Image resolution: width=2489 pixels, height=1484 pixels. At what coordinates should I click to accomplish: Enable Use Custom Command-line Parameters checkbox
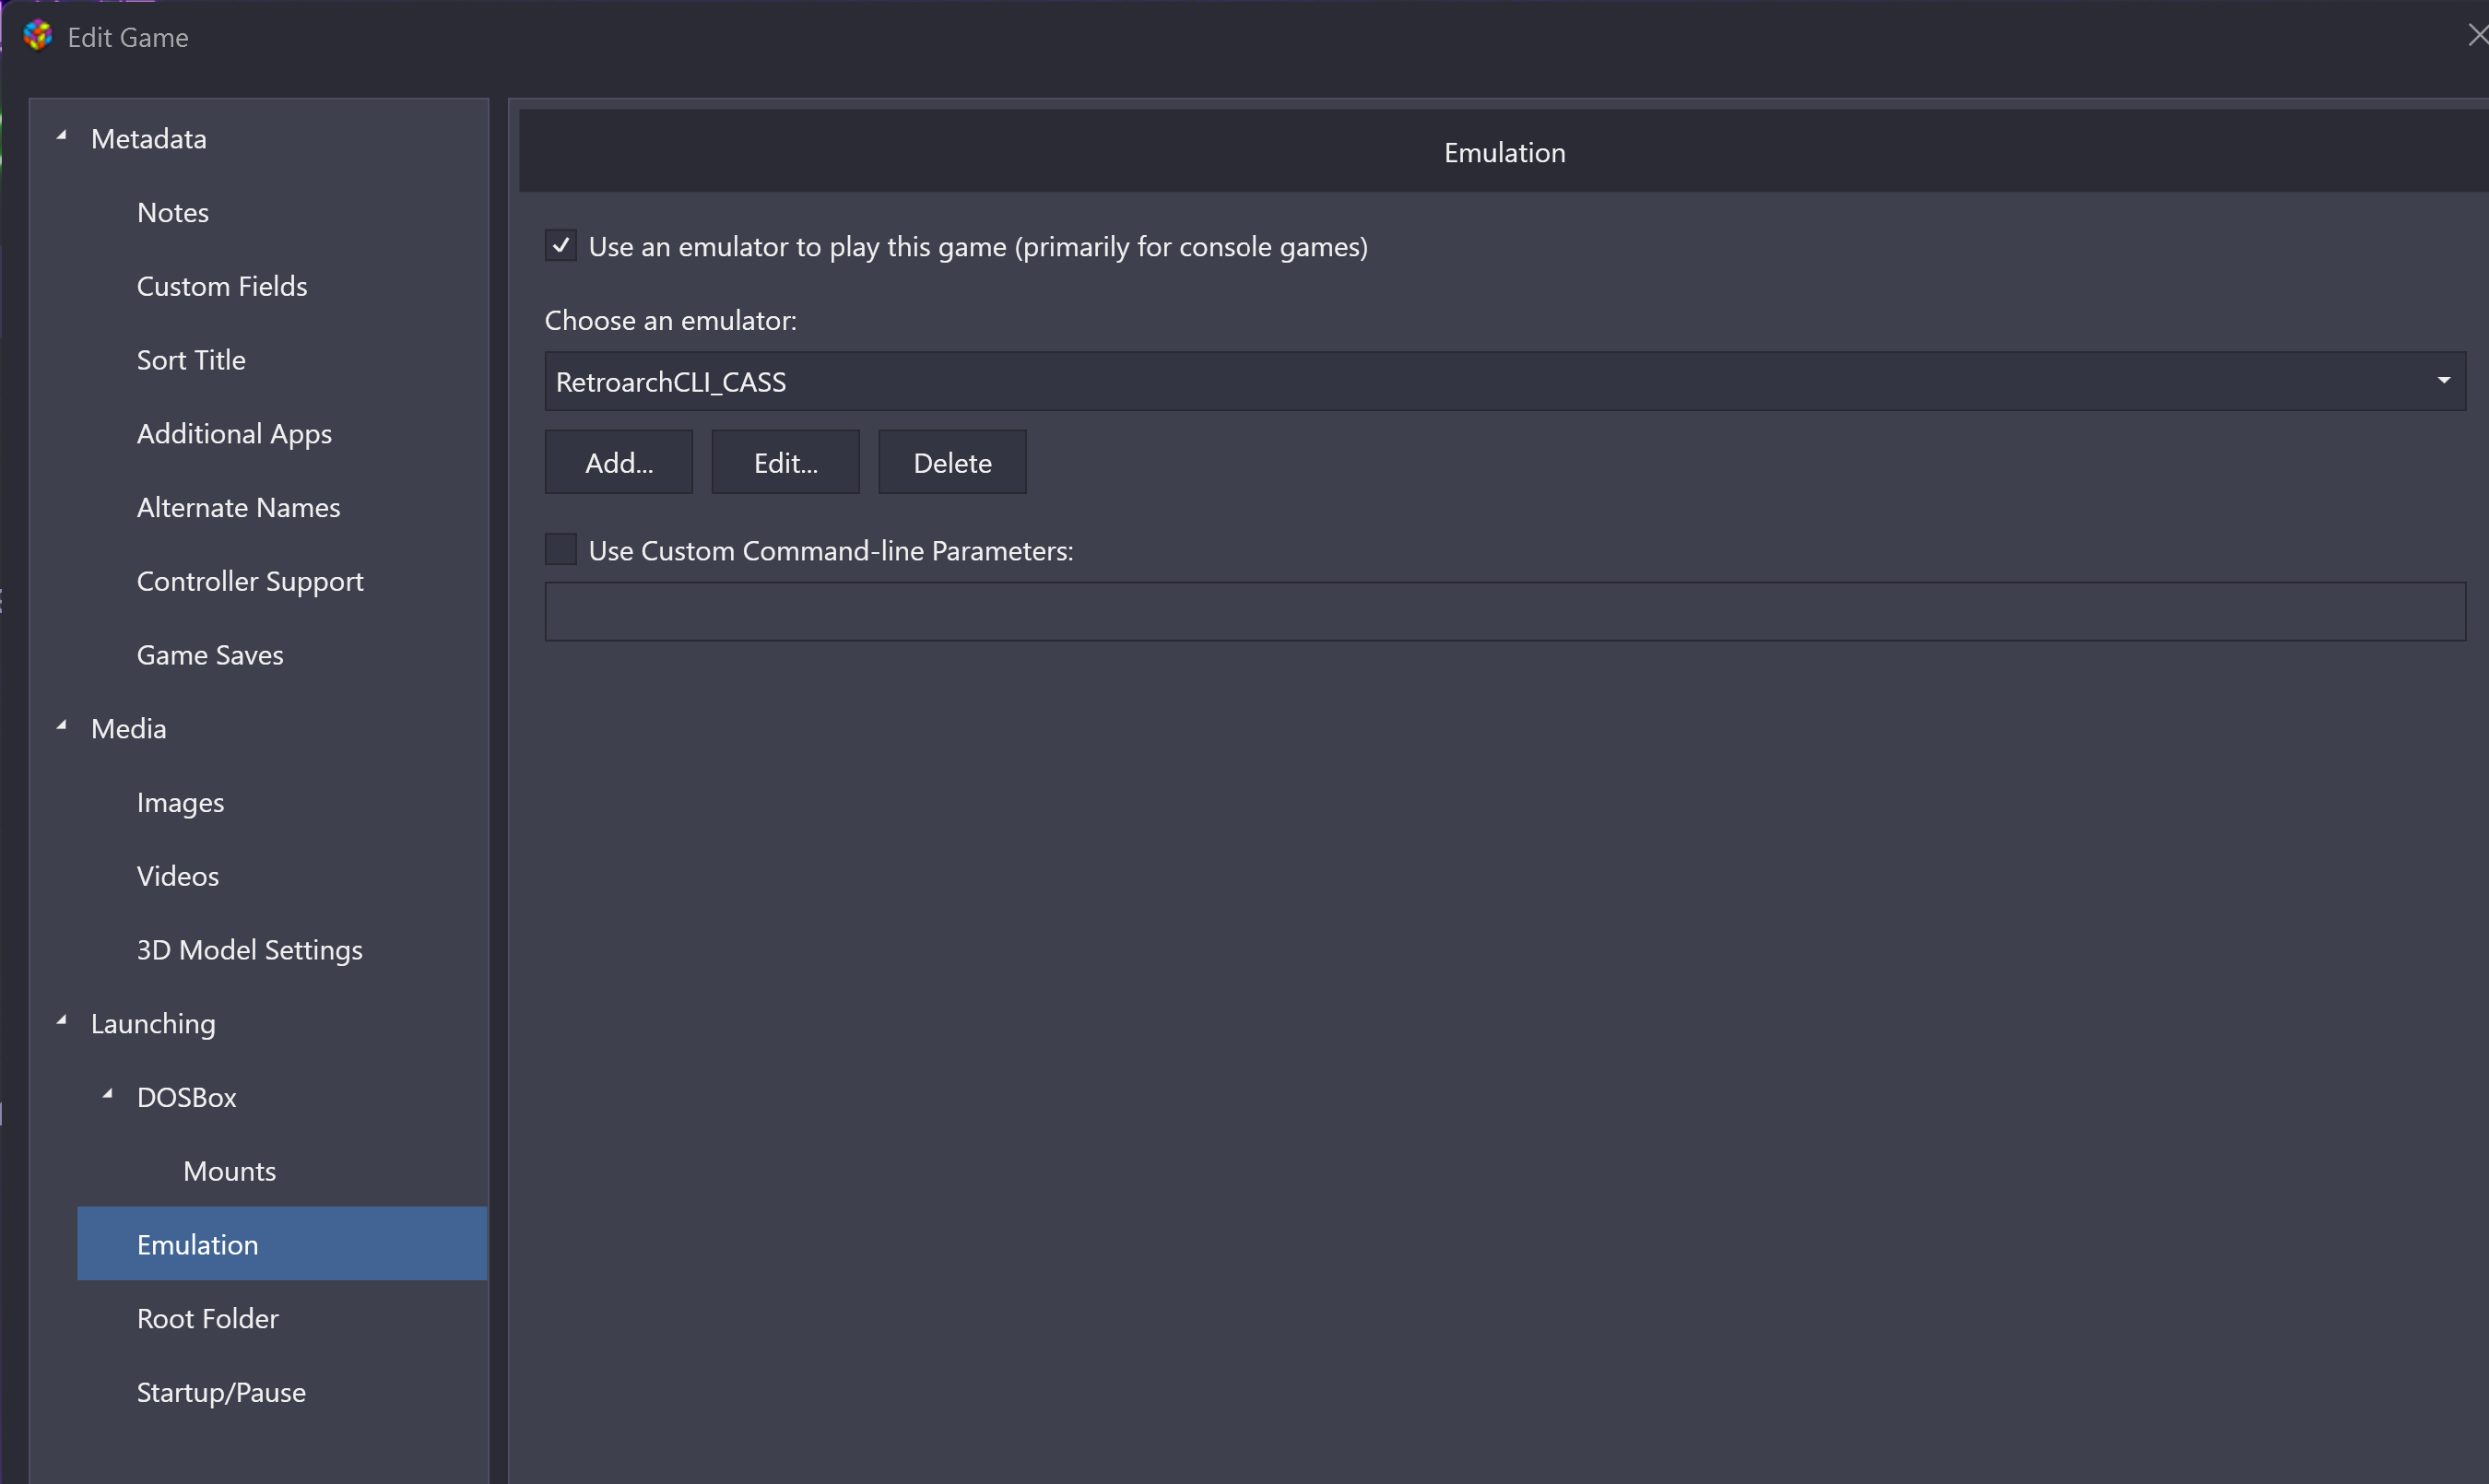pos(561,550)
